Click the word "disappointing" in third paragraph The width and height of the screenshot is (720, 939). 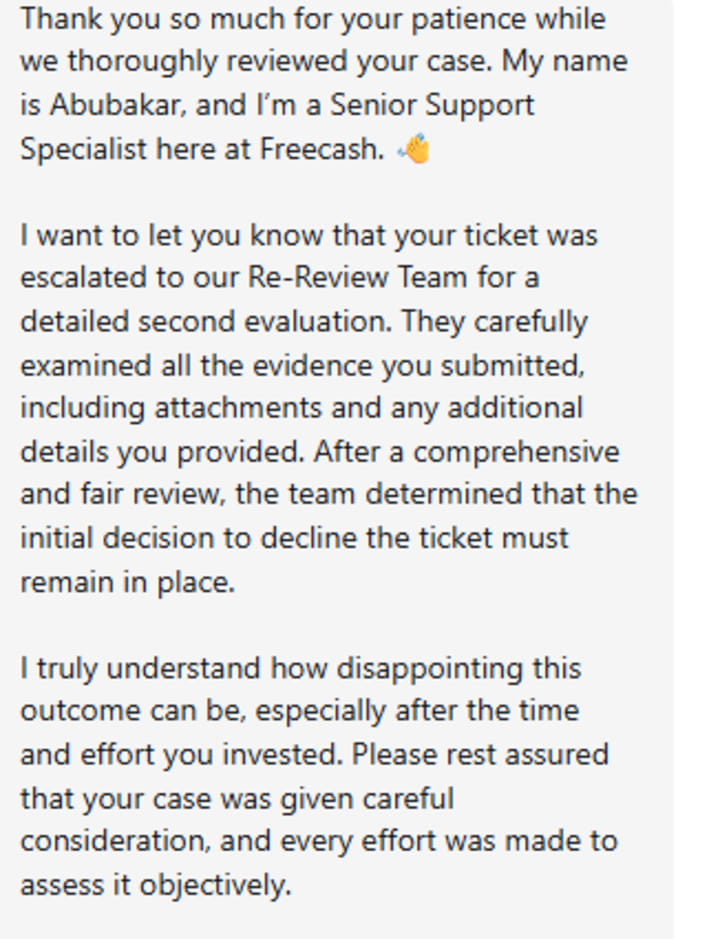429,669
